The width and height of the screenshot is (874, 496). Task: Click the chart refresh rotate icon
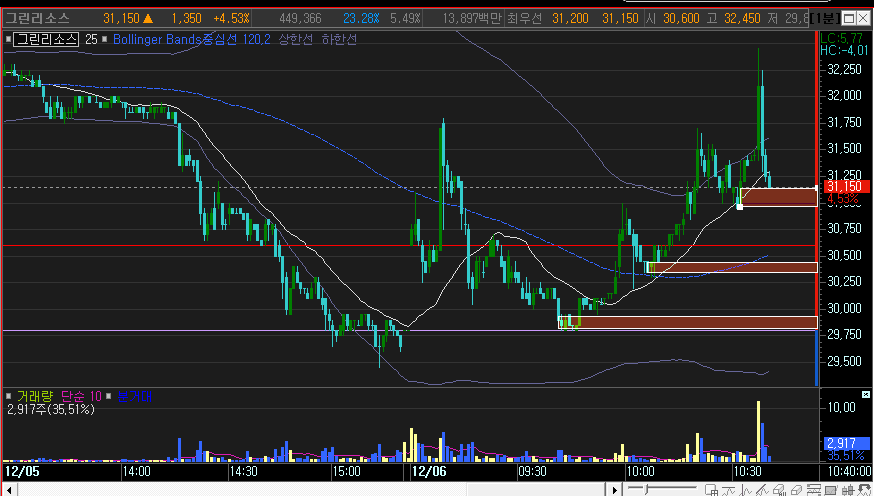click(865, 490)
